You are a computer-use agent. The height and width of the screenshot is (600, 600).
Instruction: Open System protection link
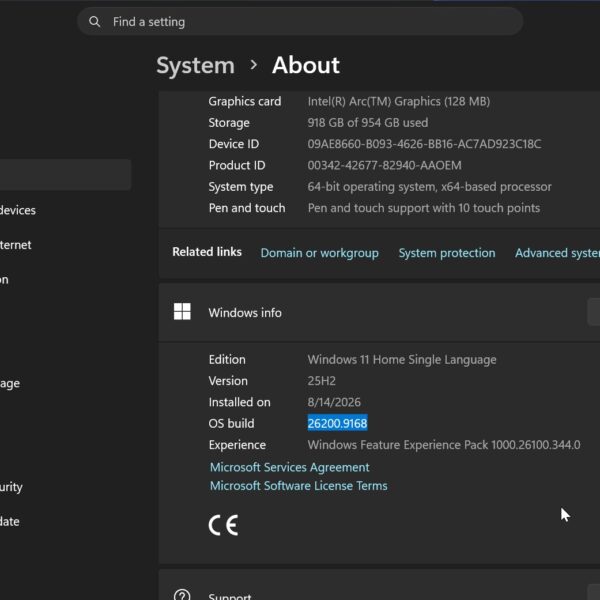(447, 253)
